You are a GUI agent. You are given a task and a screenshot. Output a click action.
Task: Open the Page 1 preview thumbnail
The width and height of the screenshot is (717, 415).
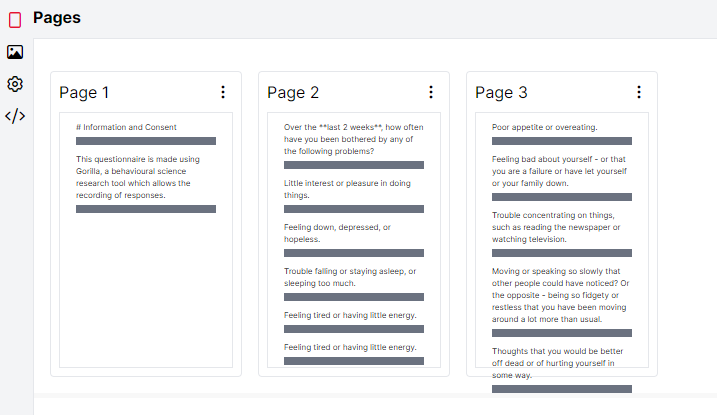146,240
